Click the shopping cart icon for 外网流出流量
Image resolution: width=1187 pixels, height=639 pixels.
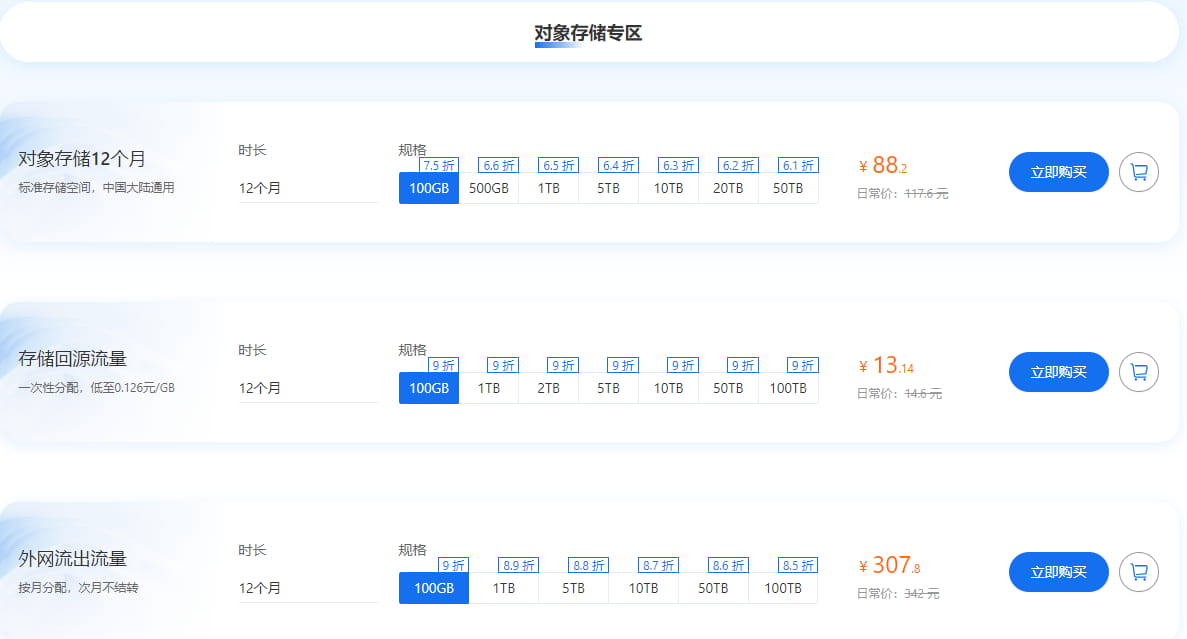coord(1138,572)
